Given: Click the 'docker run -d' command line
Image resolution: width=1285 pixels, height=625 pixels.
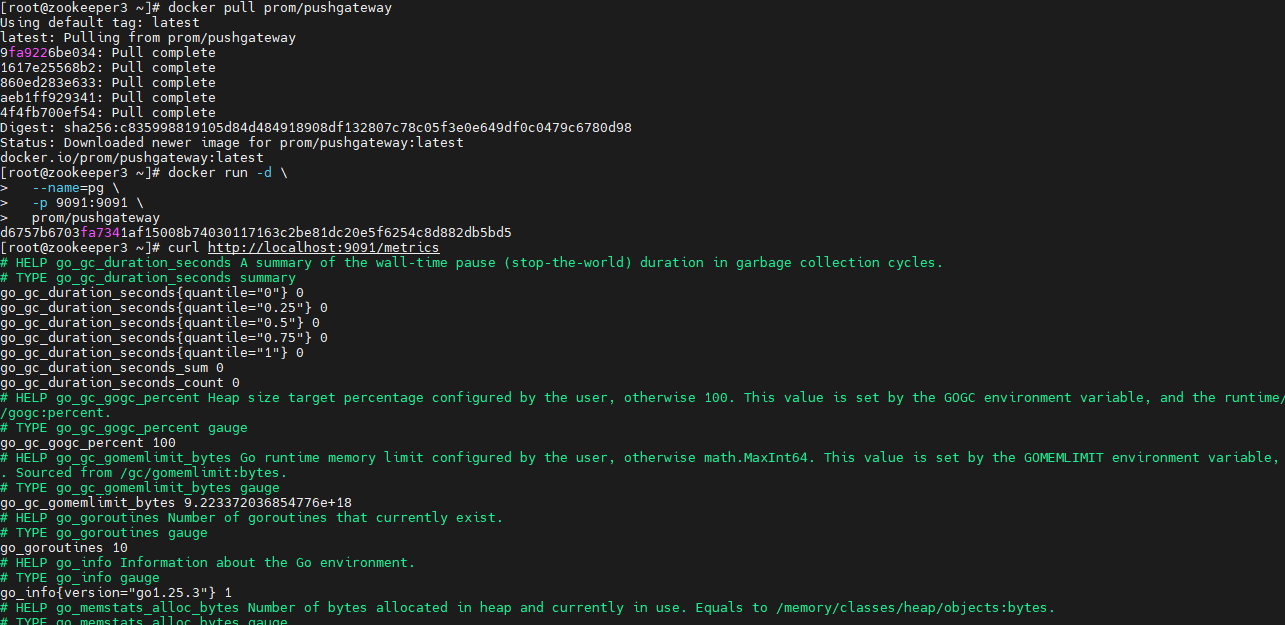Looking at the screenshot, I should (x=227, y=173).
